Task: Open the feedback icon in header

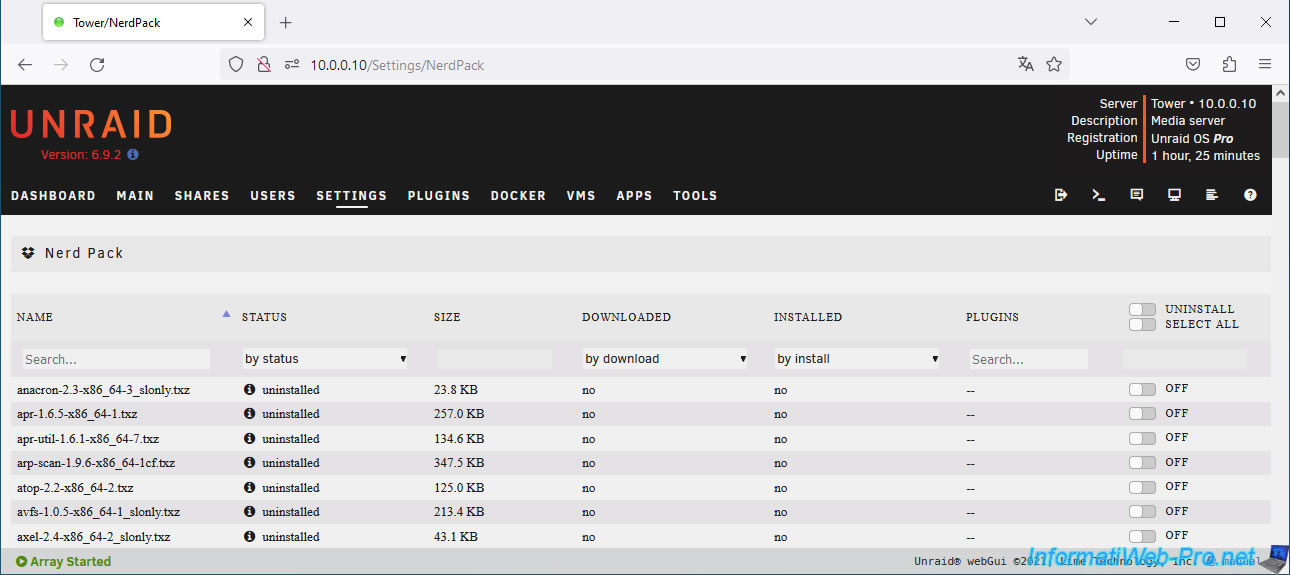Action: pos(1137,195)
